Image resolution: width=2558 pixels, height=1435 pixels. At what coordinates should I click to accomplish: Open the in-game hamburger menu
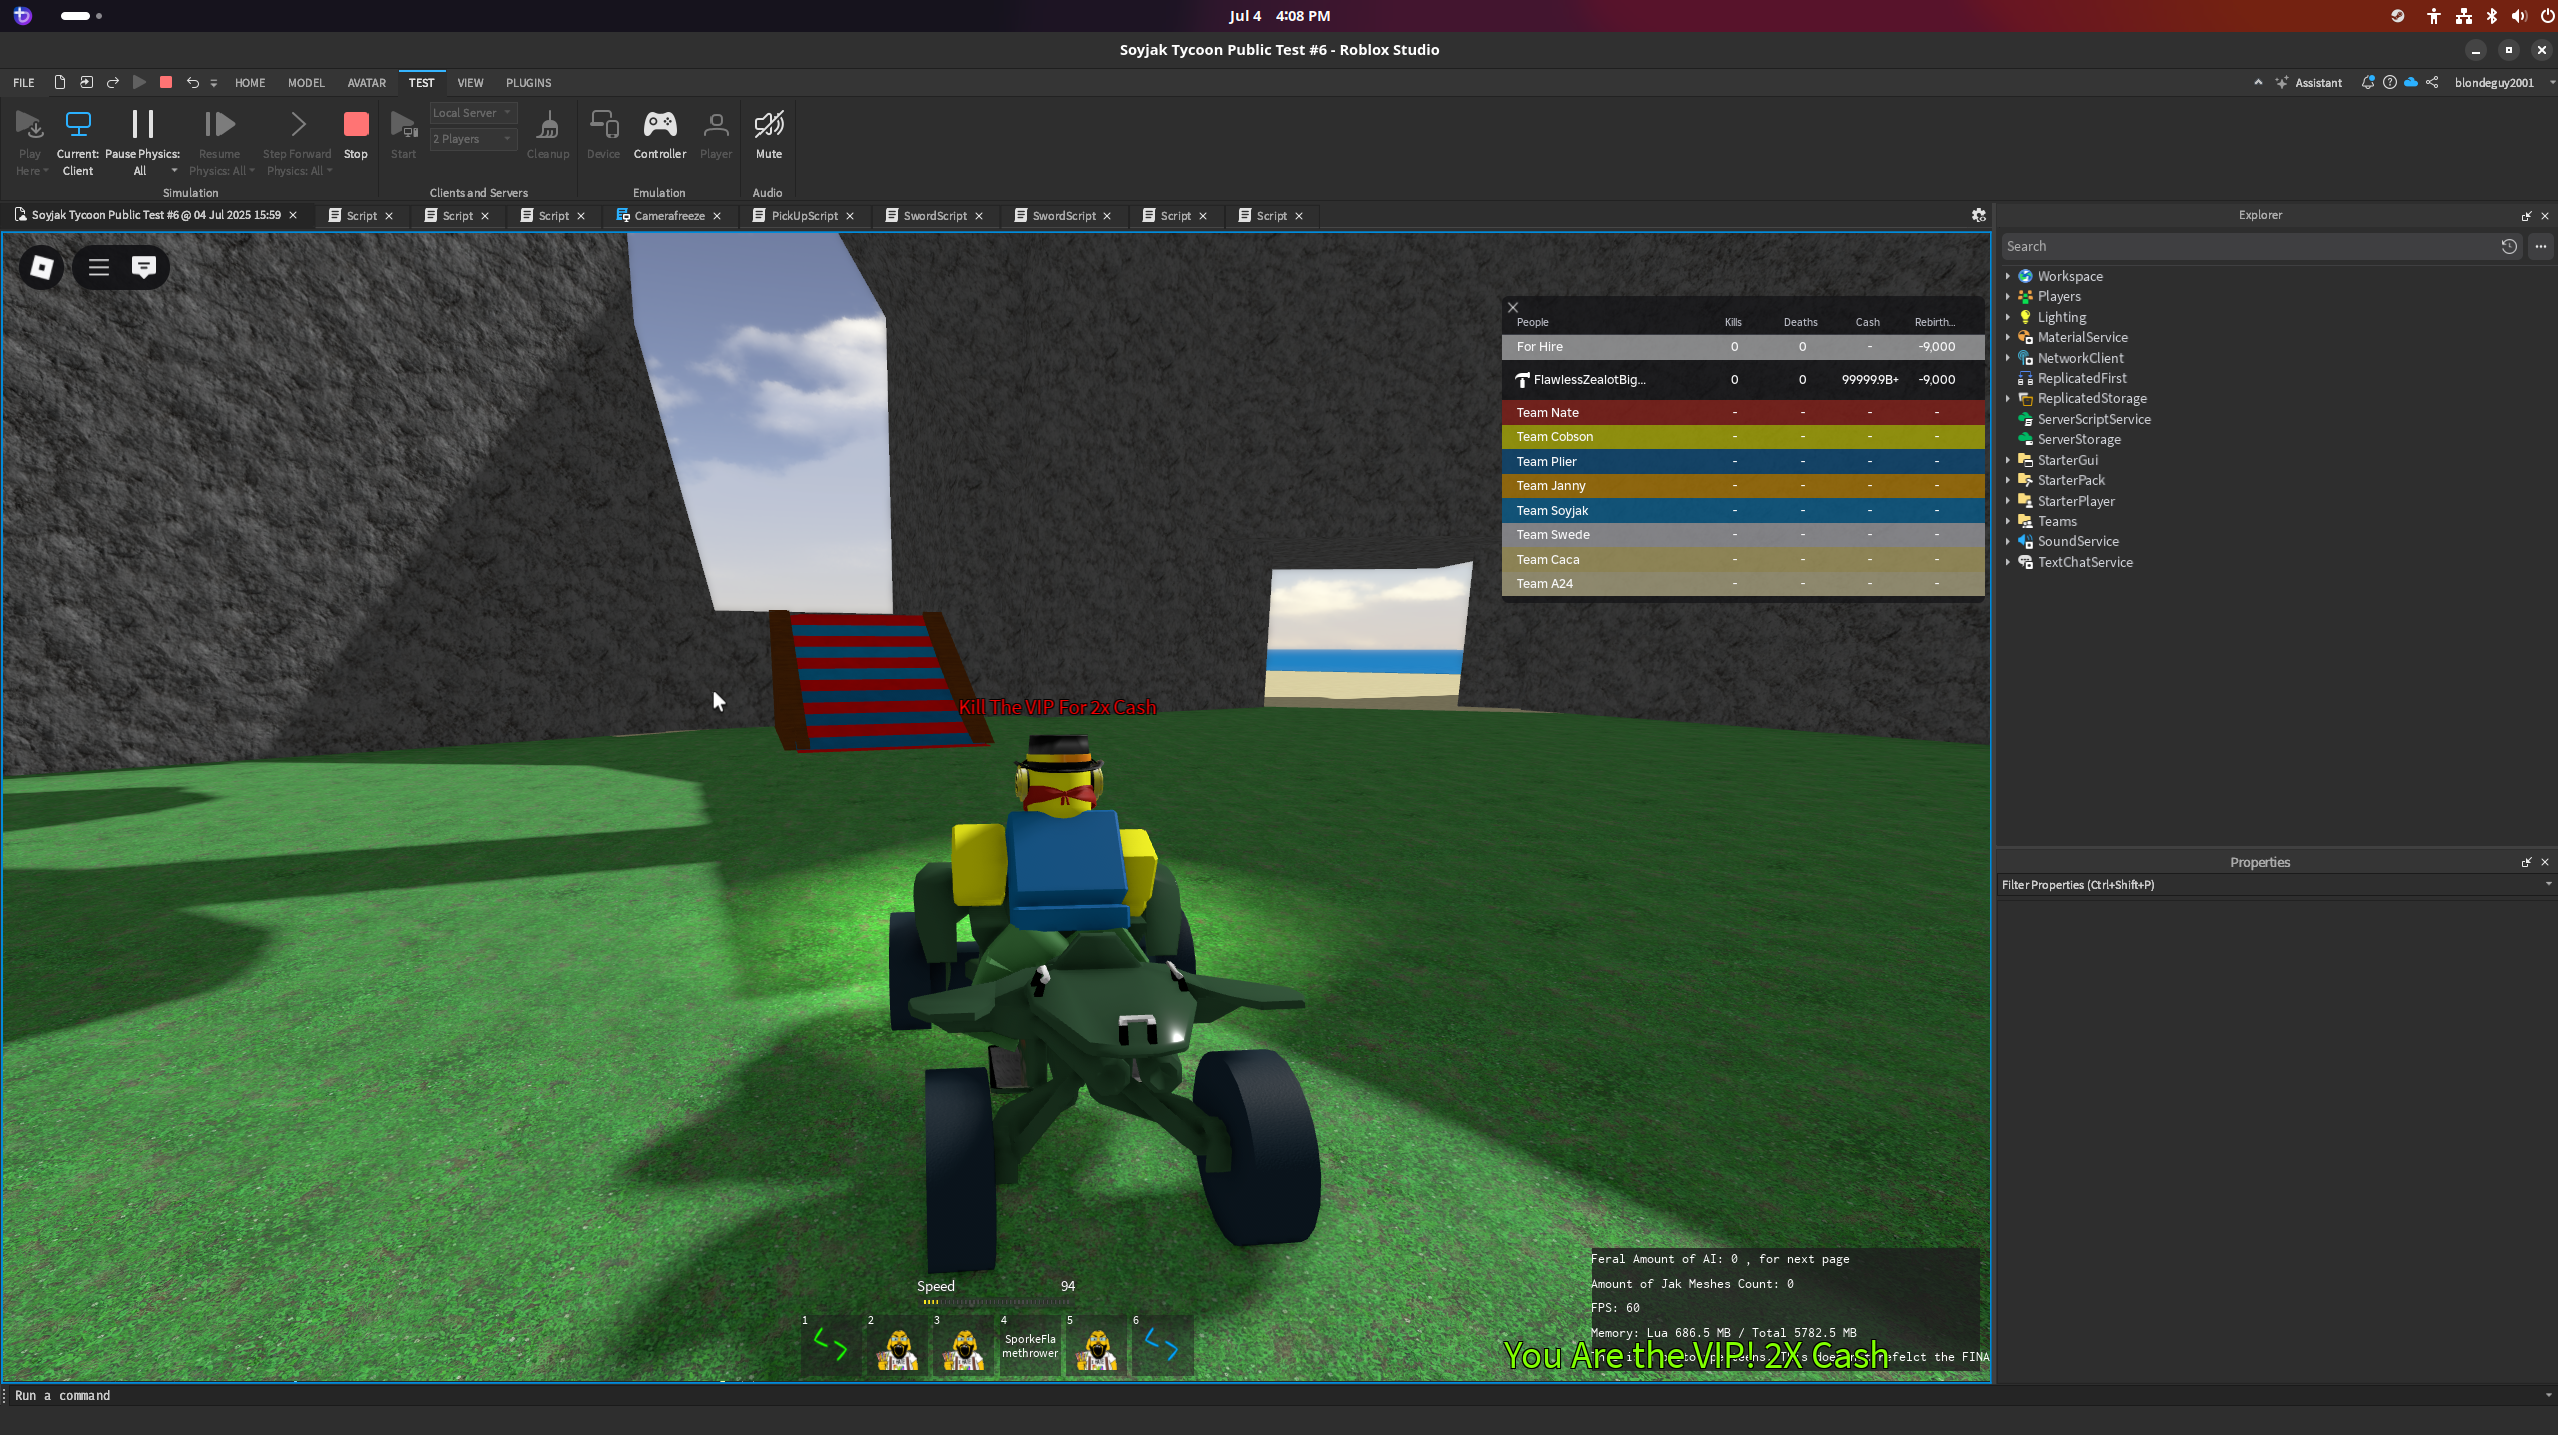point(99,267)
